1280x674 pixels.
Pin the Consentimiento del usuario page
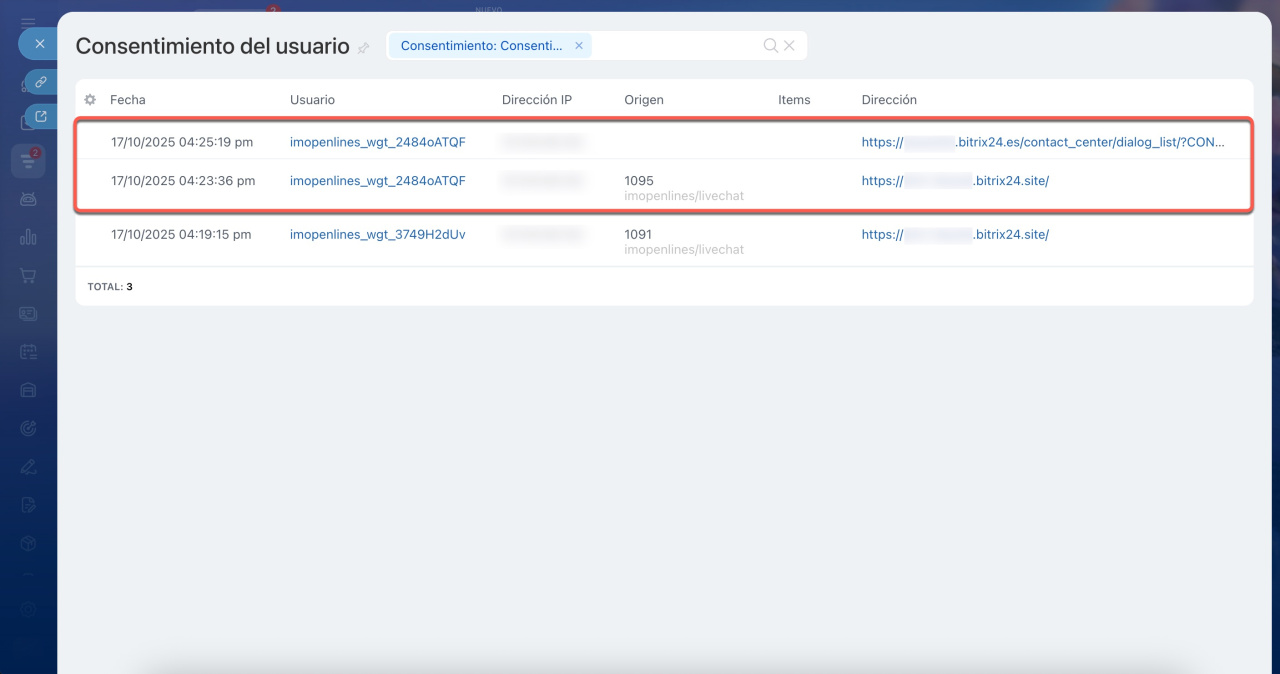pyautogui.click(x=363, y=48)
